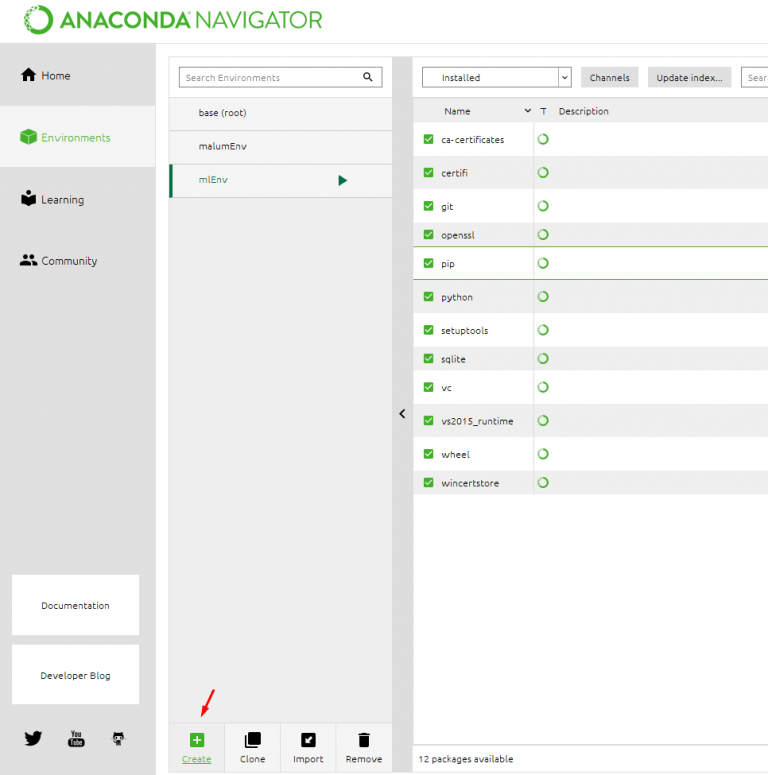
Task: Open the Installed filter dropdown
Action: (497, 78)
